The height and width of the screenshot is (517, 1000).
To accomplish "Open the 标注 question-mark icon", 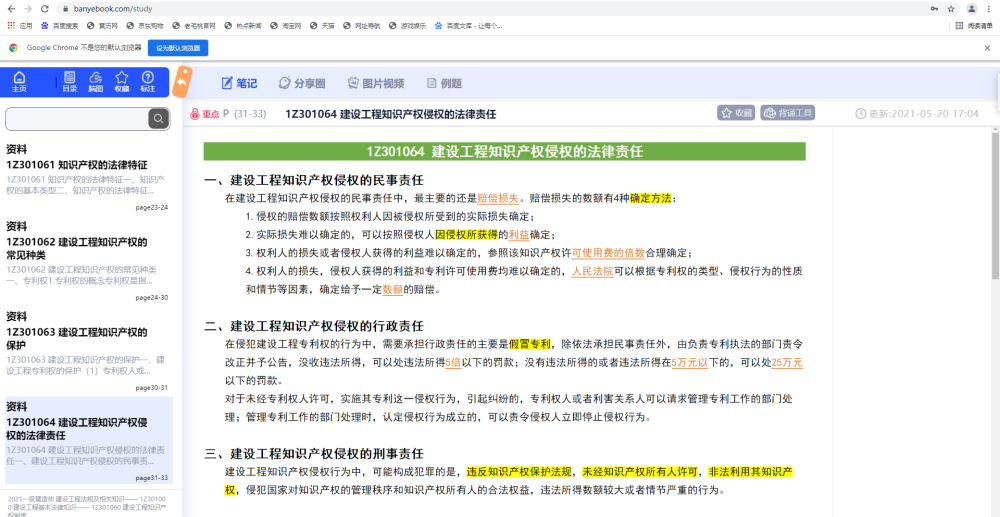I will click(x=148, y=82).
